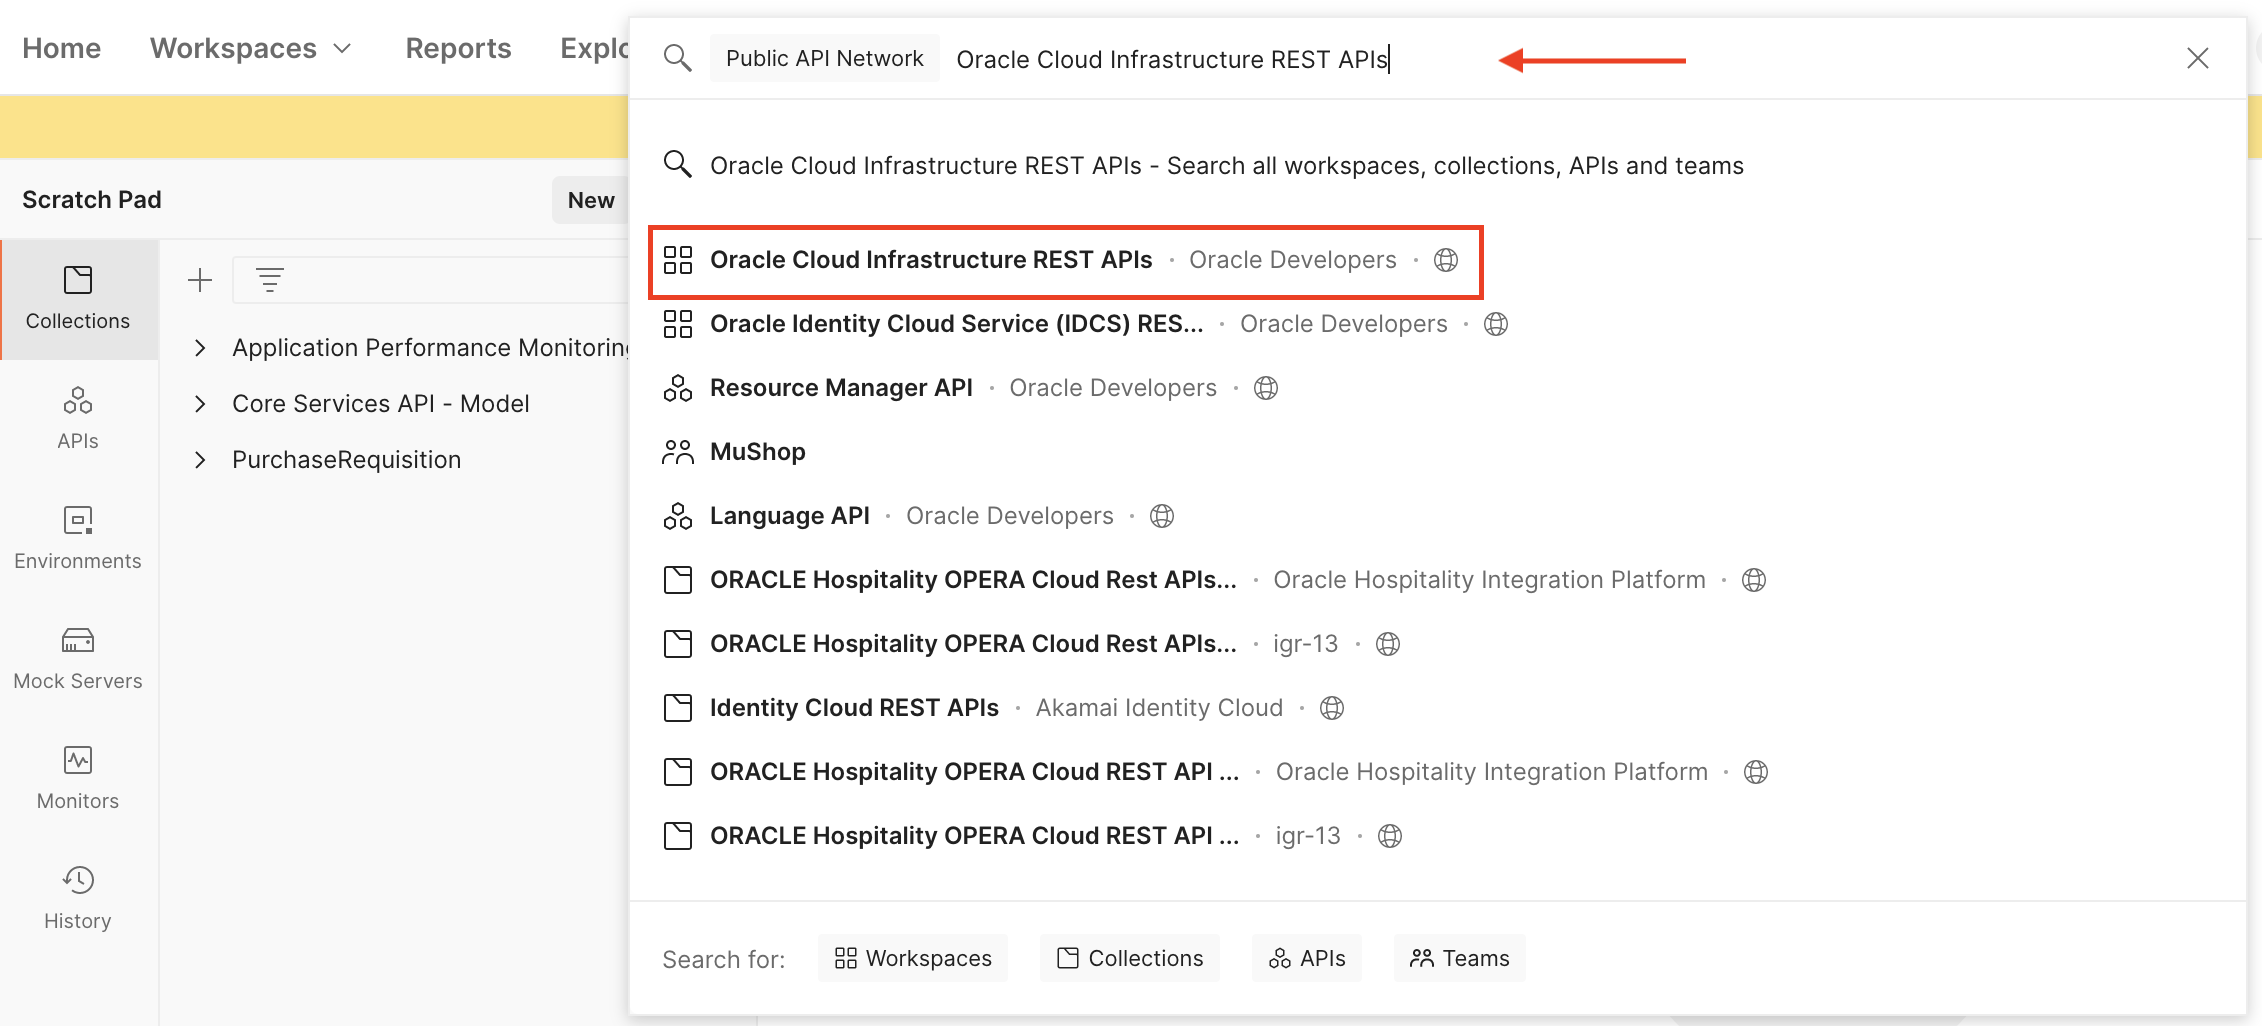Close the search panel with the X
This screenshot has width=2262, height=1026.
(x=2197, y=58)
